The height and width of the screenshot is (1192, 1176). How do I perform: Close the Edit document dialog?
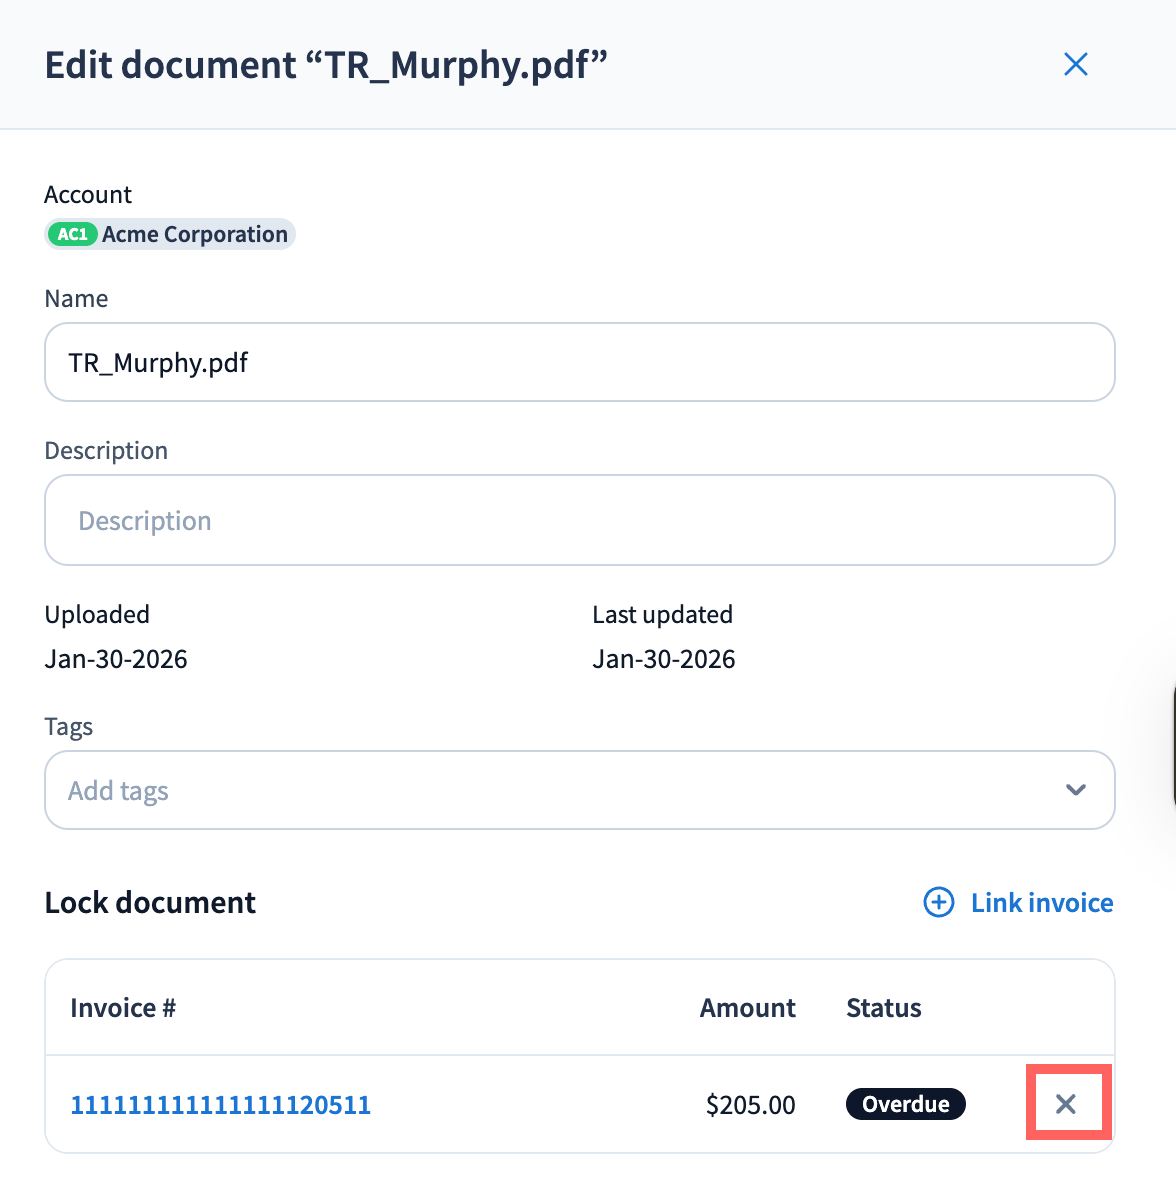pos(1075,65)
